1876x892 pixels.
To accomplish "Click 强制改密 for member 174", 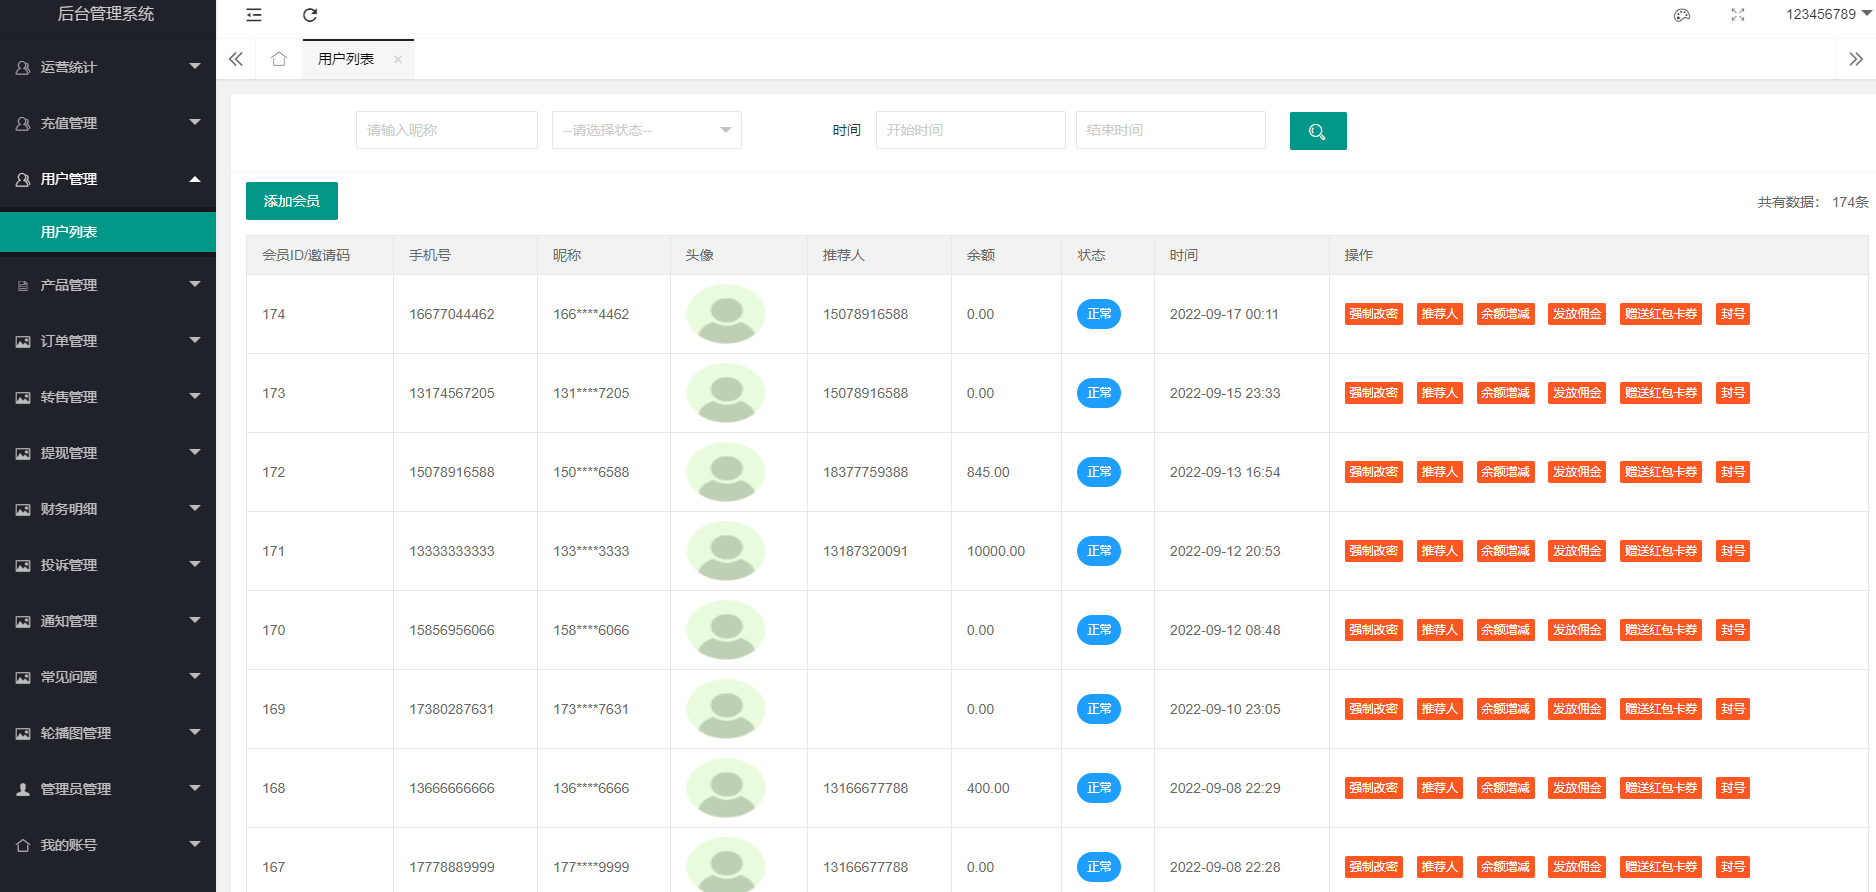I will (x=1373, y=314).
